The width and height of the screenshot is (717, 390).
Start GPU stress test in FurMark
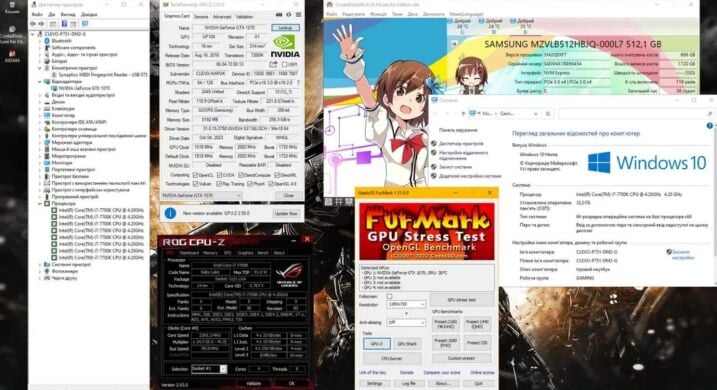(462, 300)
